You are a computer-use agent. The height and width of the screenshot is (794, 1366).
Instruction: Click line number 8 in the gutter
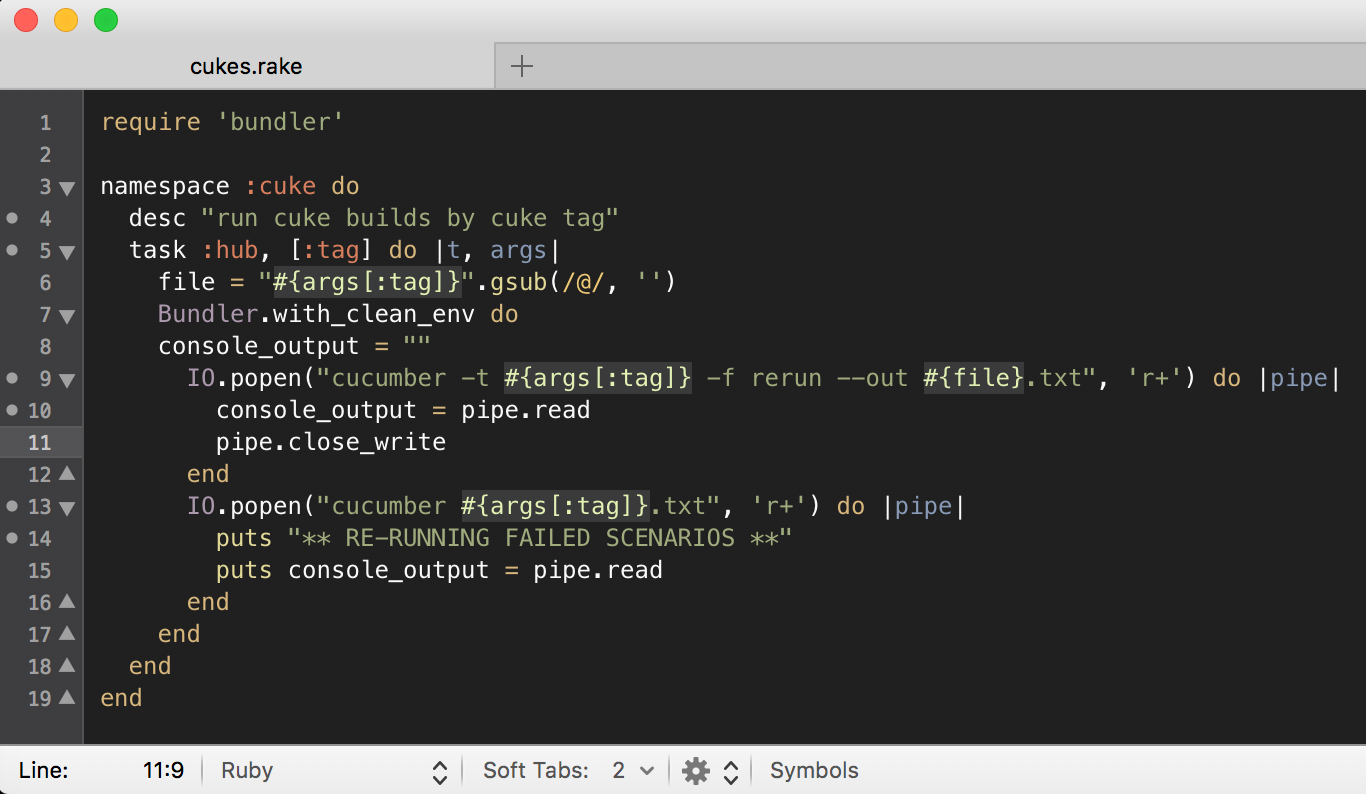pyautogui.click(x=45, y=347)
